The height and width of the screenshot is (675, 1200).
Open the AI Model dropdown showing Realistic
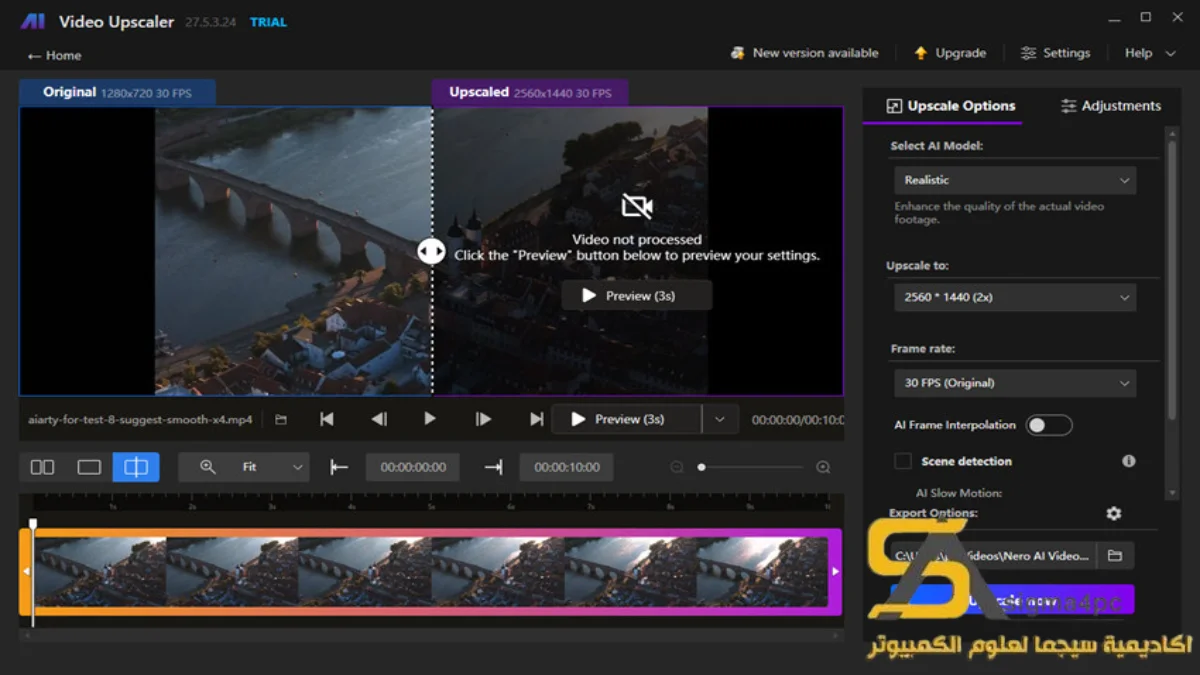(1015, 180)
